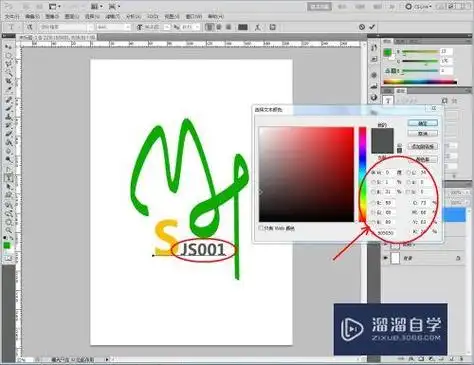Viewport: 474px width, 365px height.
Task: Switch to the Essentials workspace button
Action: click(x=319, y=6)
